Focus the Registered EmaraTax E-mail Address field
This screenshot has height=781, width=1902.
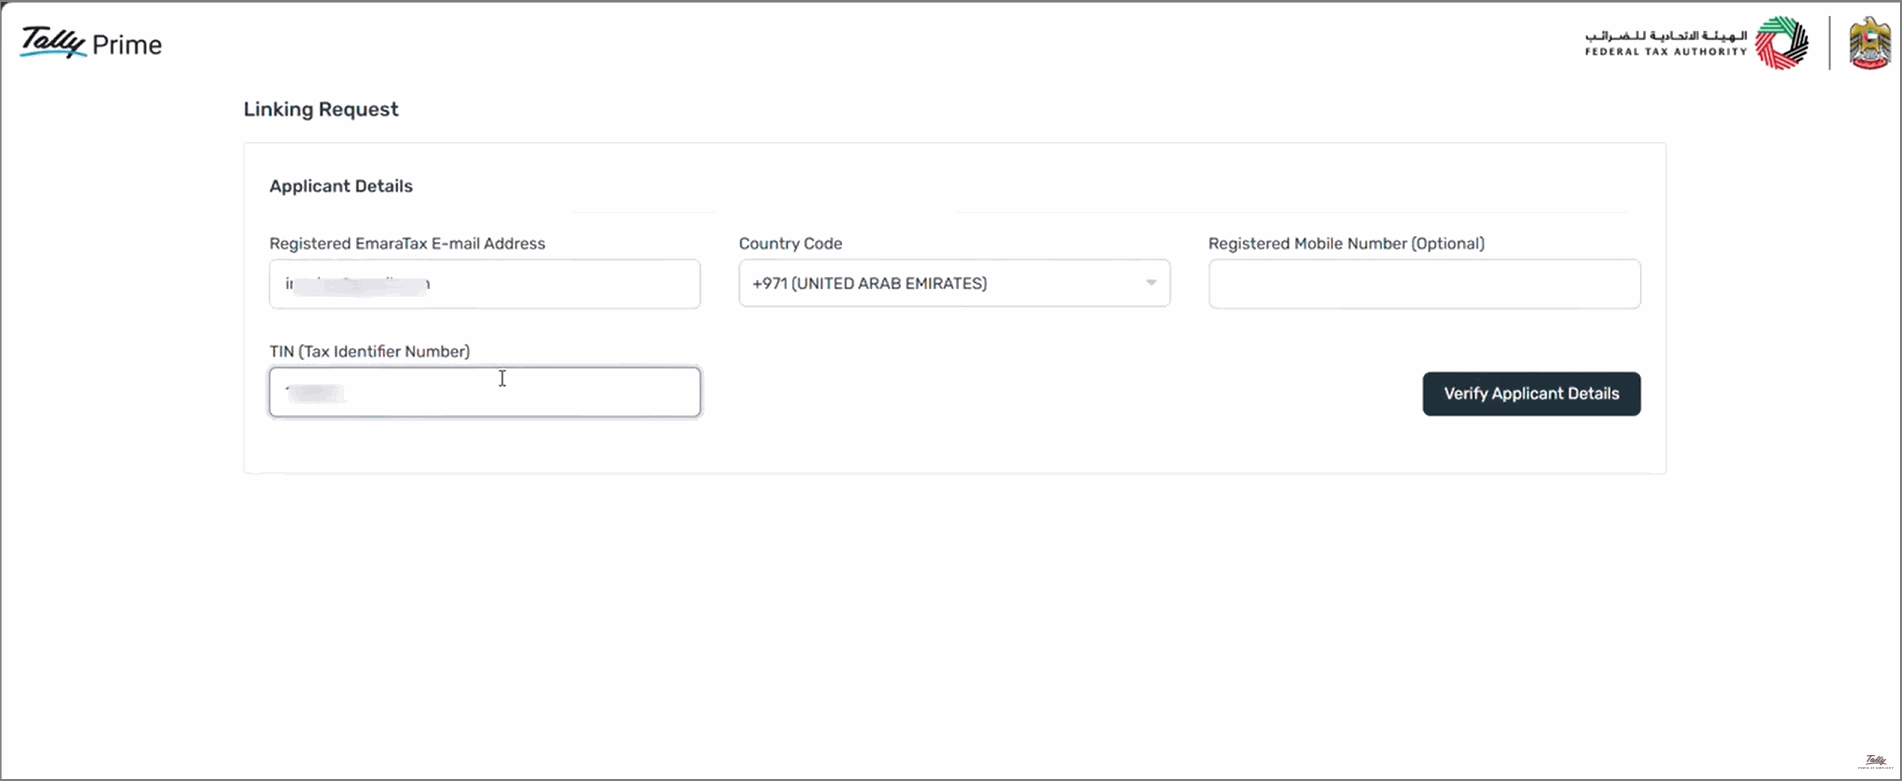click(485, 284)
